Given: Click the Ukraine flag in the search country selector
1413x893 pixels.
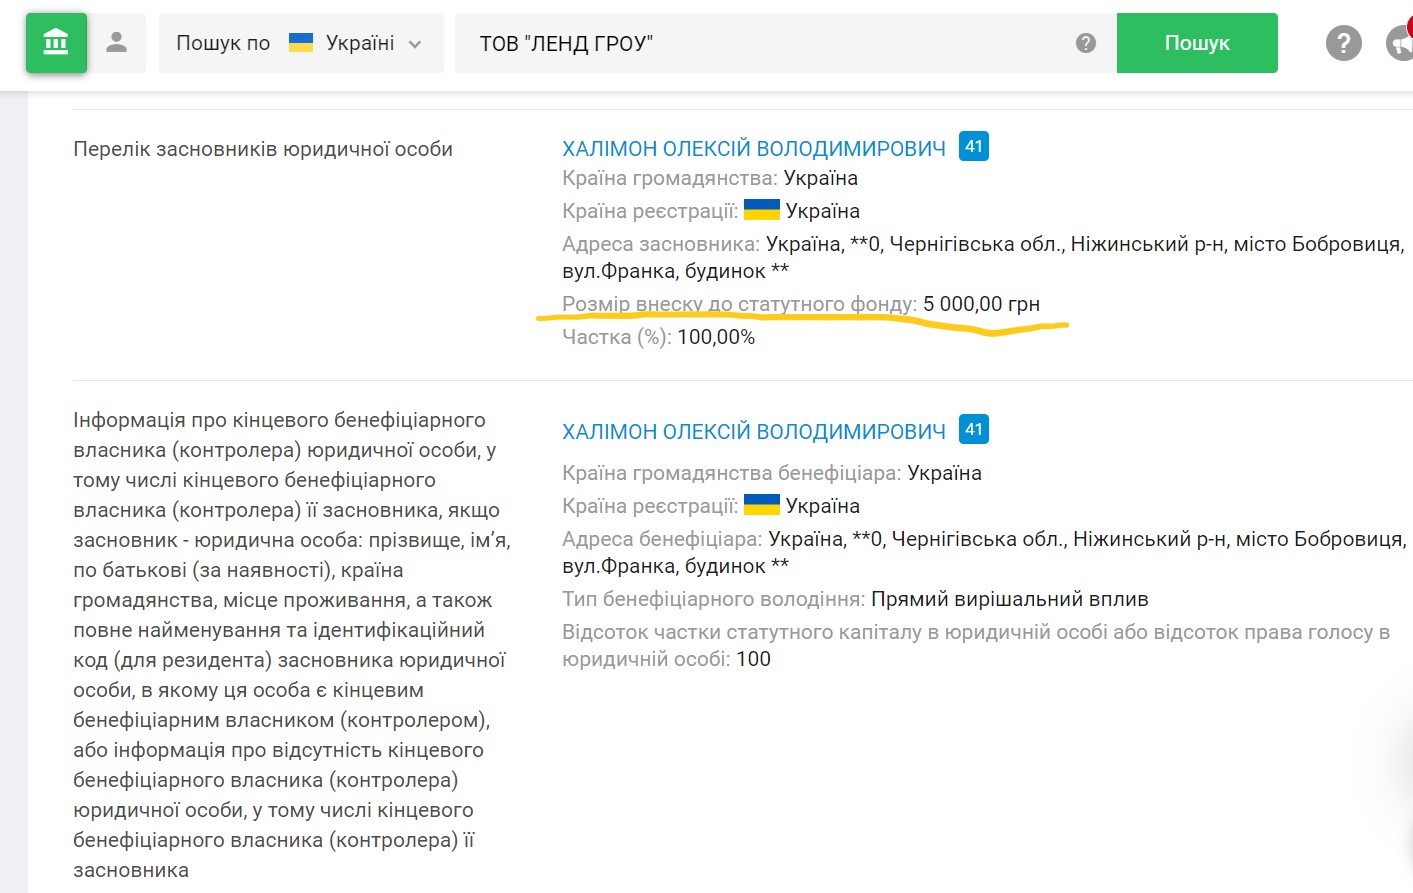Looking at the screenshot, I should coord(301,43).
